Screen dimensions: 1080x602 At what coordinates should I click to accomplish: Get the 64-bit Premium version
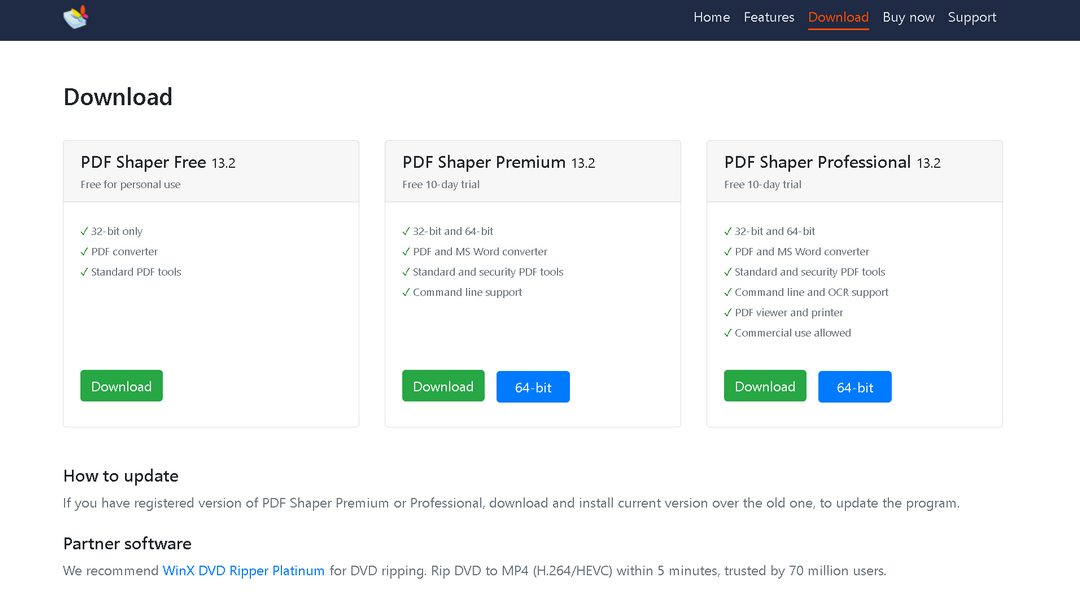(x=533, y=386)
